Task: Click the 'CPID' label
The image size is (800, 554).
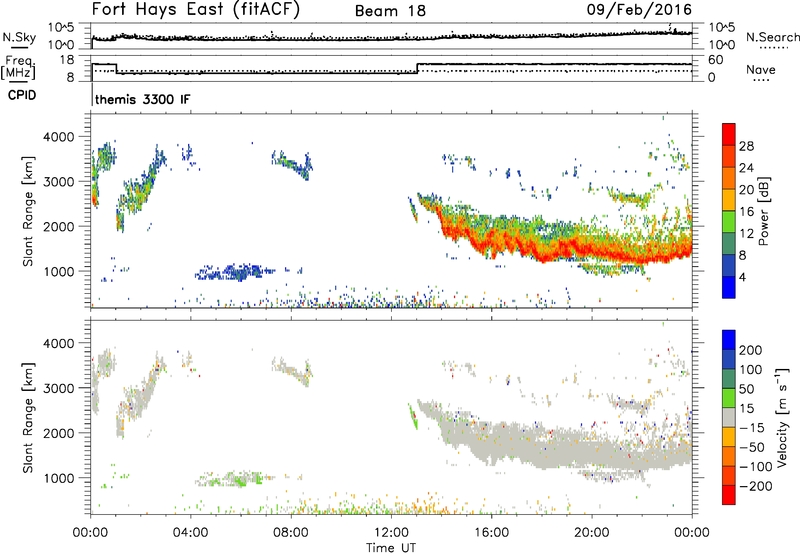Action: (22, 95)
